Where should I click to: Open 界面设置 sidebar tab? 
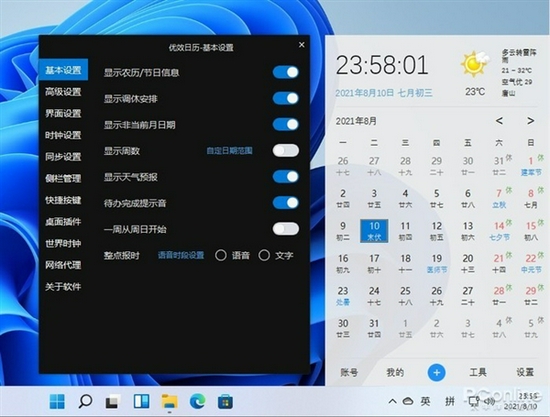pos(63,114)
